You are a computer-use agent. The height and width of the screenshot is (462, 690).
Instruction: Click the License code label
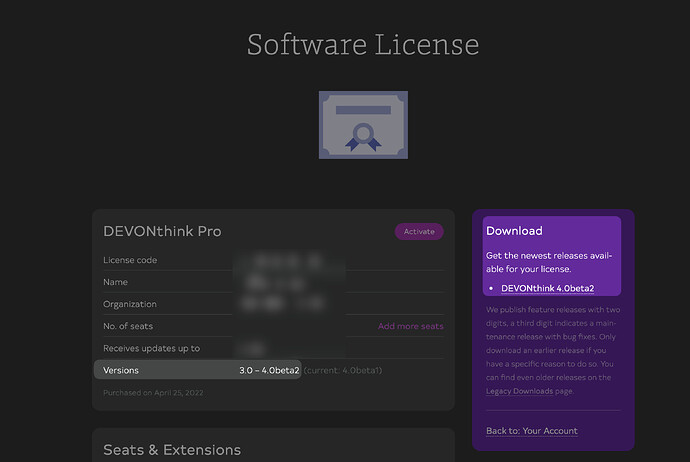pyautogui.click(x=130, y=260)
